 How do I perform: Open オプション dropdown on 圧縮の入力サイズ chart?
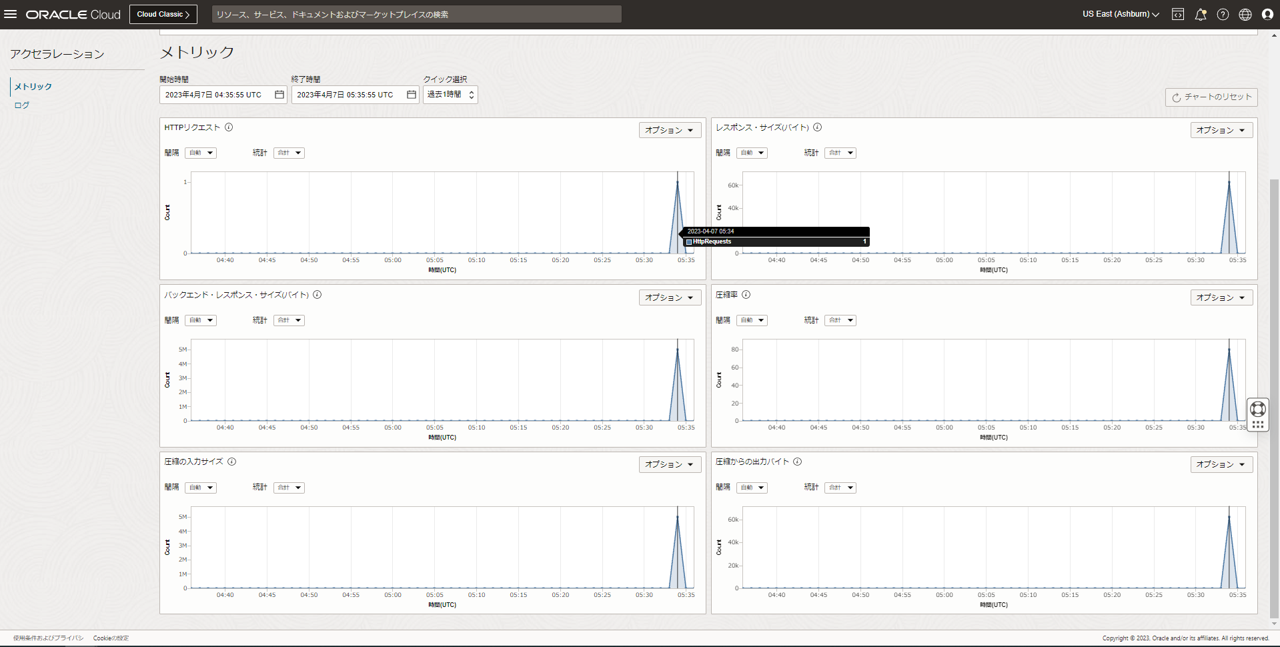click(x=669, y=464)
